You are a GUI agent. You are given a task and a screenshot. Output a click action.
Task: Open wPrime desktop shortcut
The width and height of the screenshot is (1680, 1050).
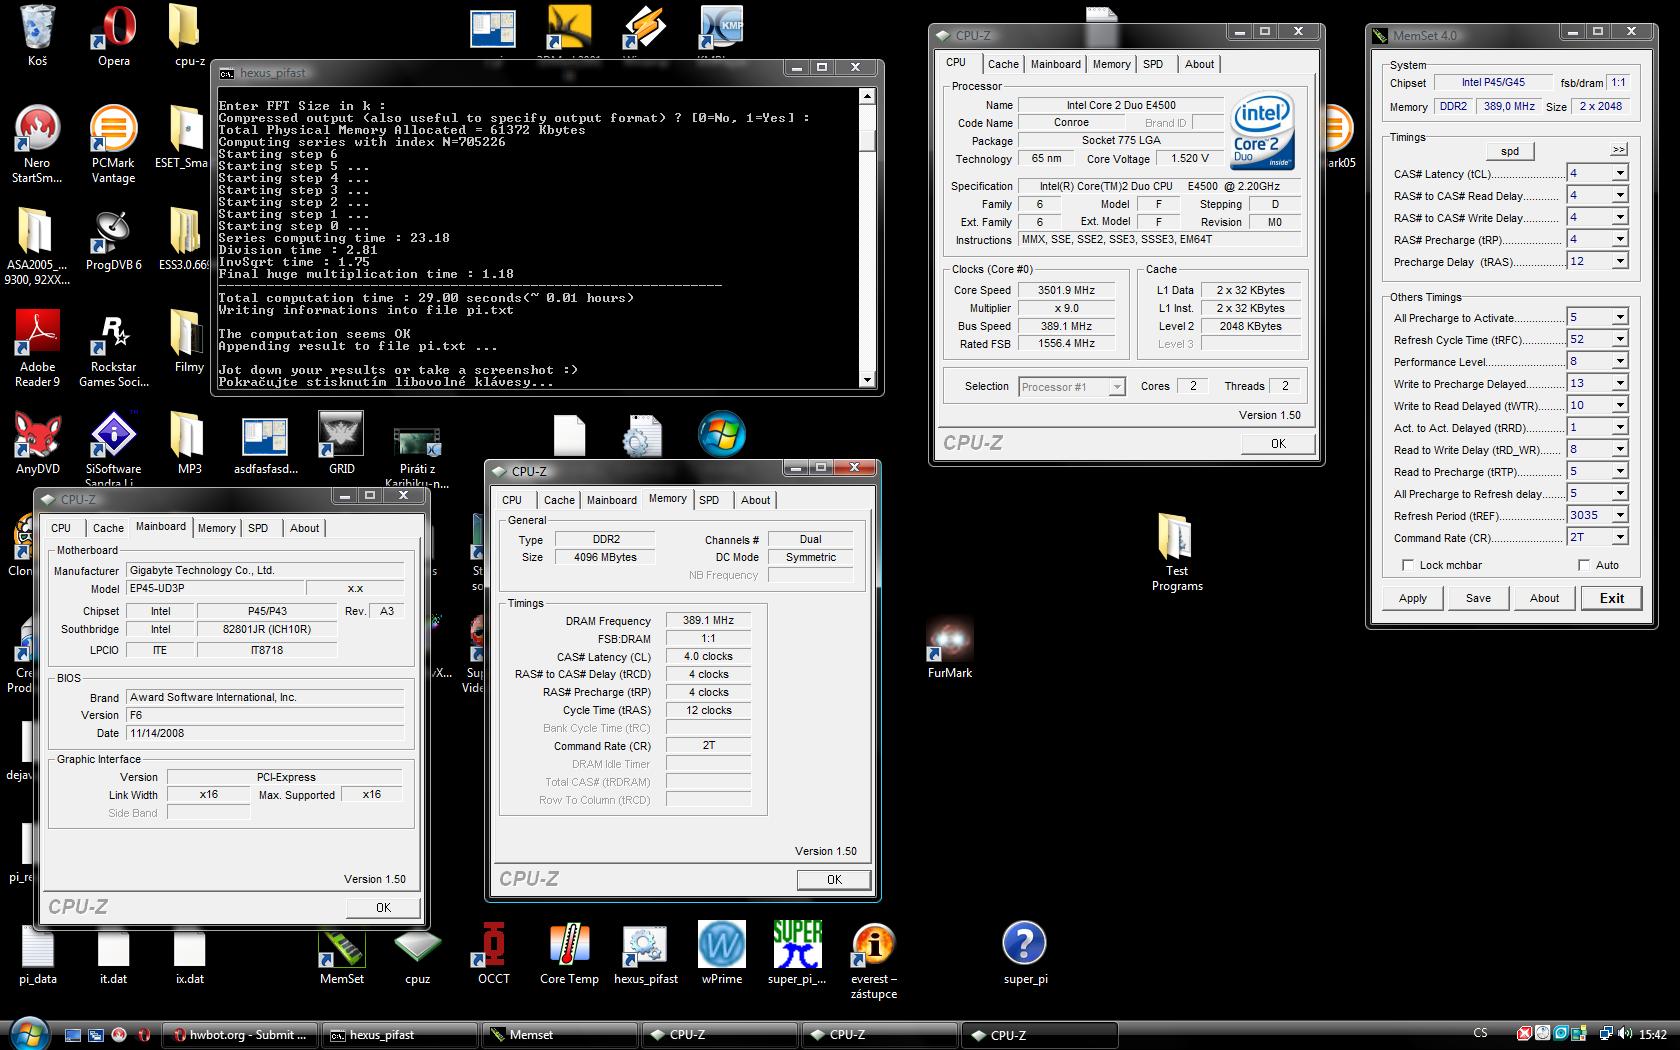721,953
